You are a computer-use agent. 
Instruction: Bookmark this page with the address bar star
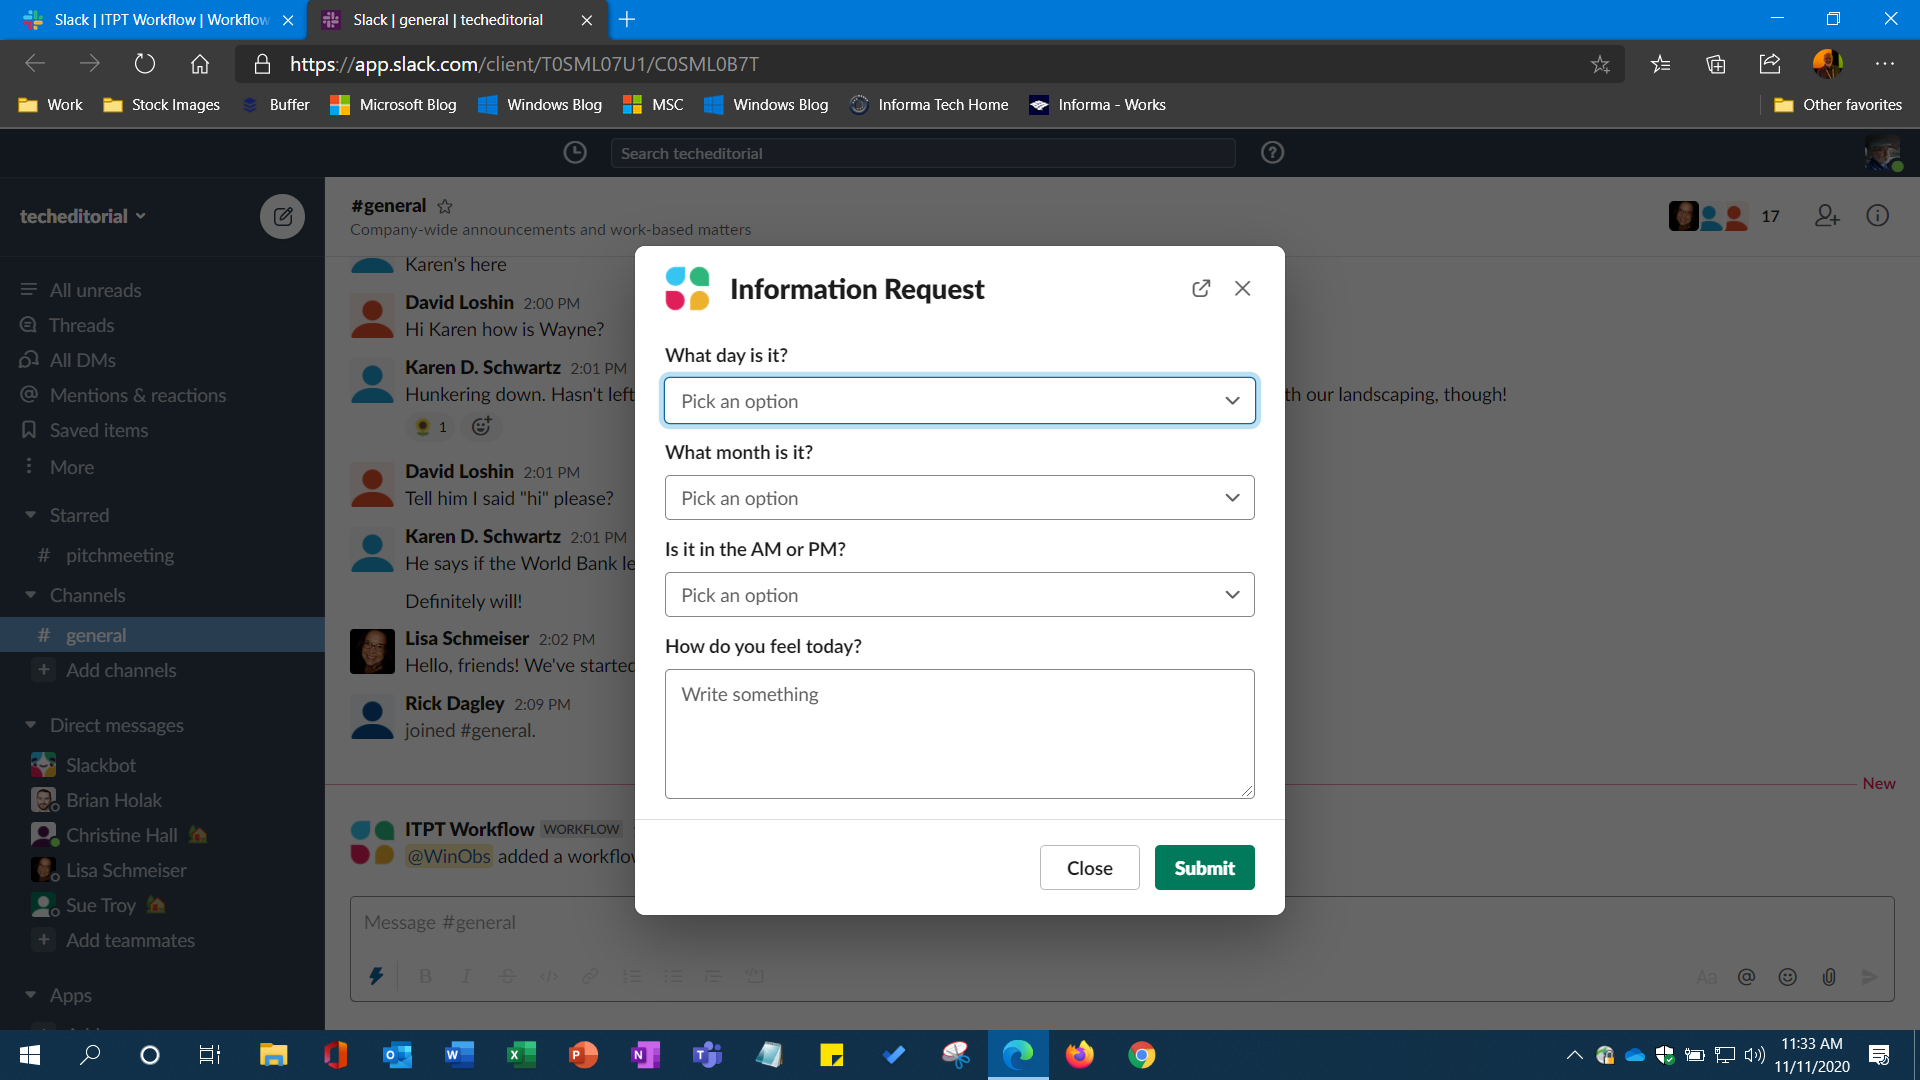[1601, 63]
